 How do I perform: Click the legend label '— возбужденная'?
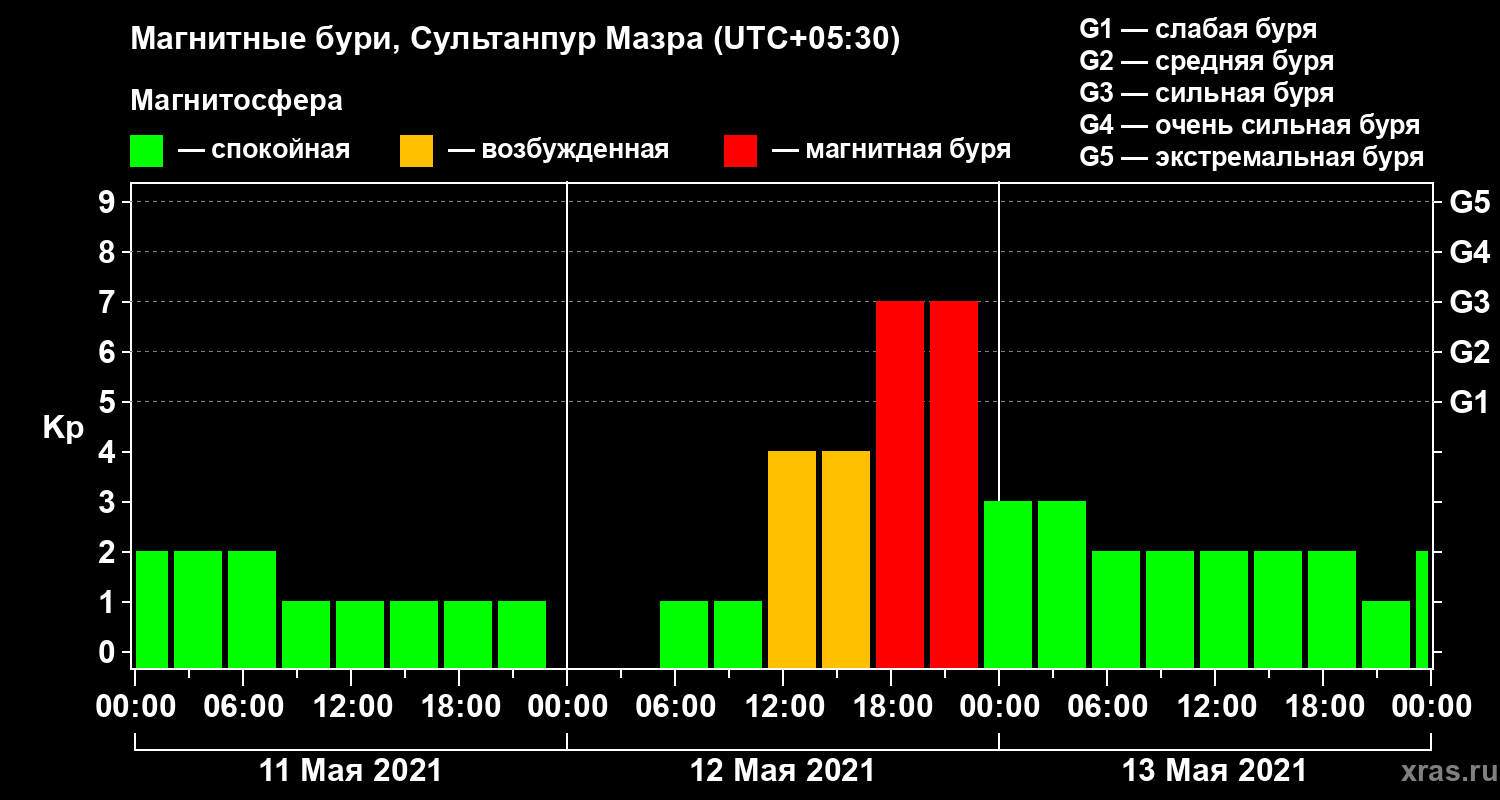point(558,151)
